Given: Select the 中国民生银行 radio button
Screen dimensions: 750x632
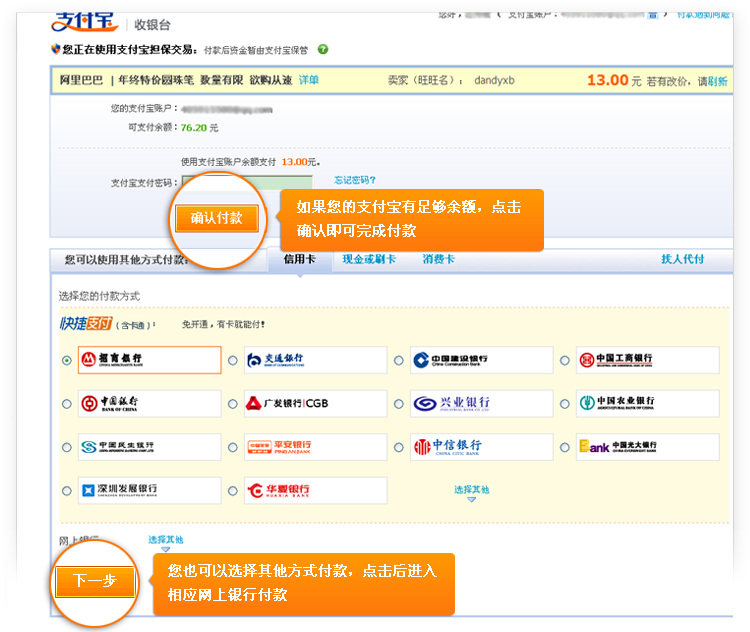Looking at the screenshot, I should click(x=67, y=447).
